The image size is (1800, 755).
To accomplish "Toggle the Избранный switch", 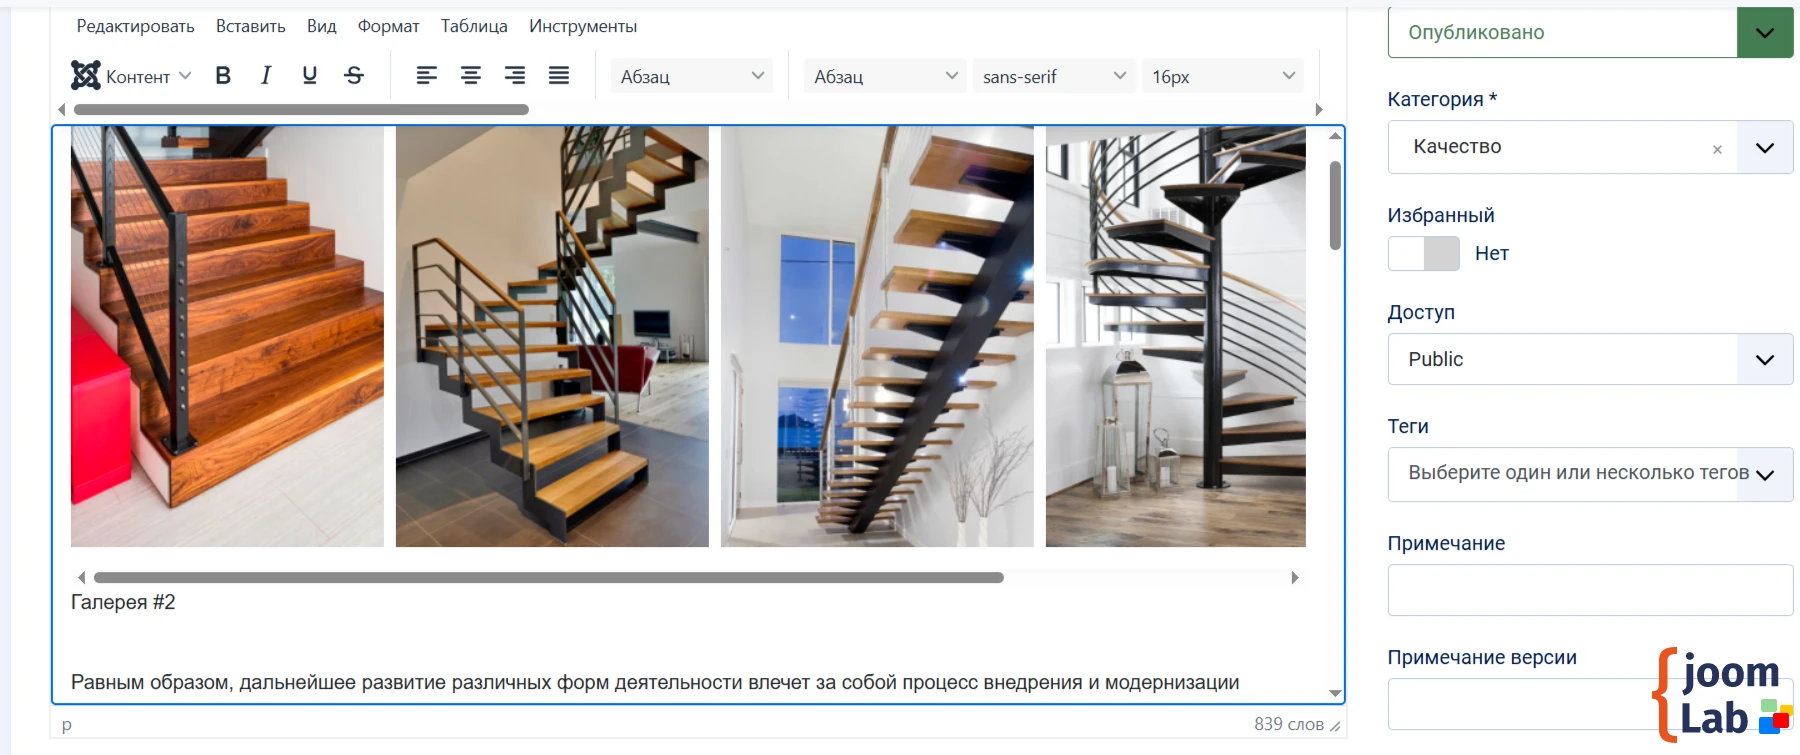I will point(1424,253).
